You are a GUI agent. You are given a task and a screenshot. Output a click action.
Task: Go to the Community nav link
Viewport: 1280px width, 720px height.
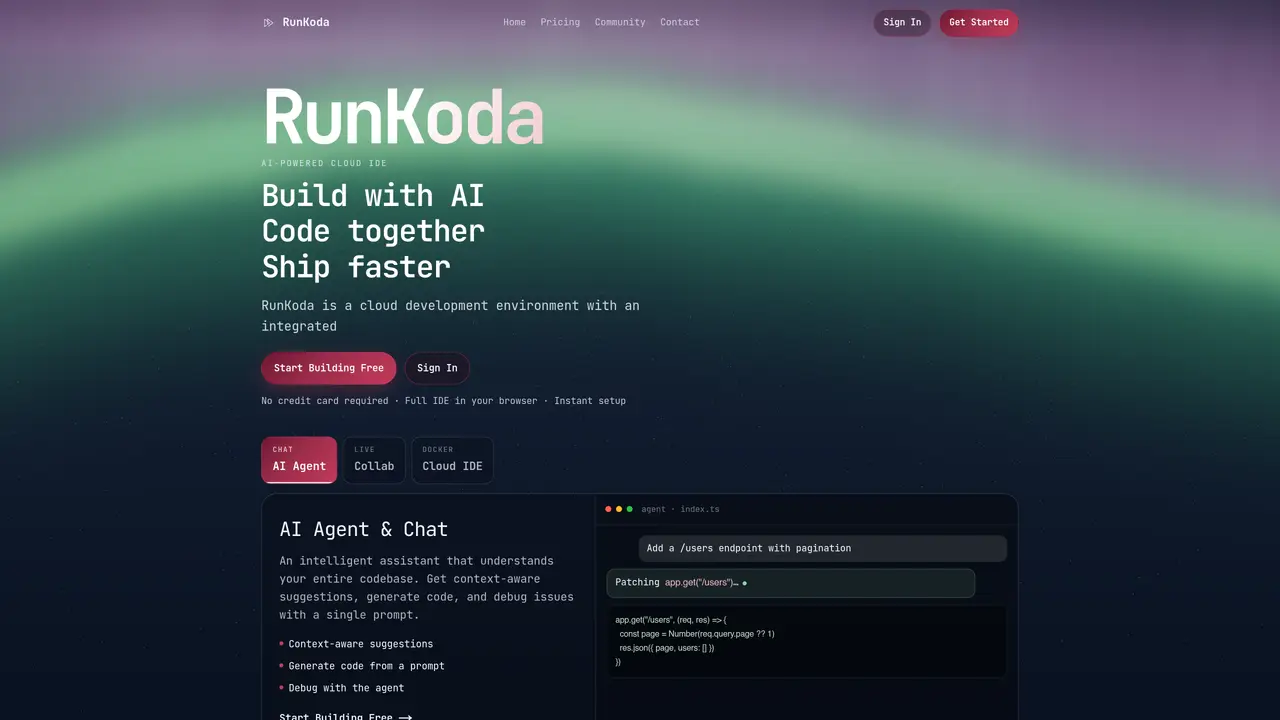click(x=620, y=22)
